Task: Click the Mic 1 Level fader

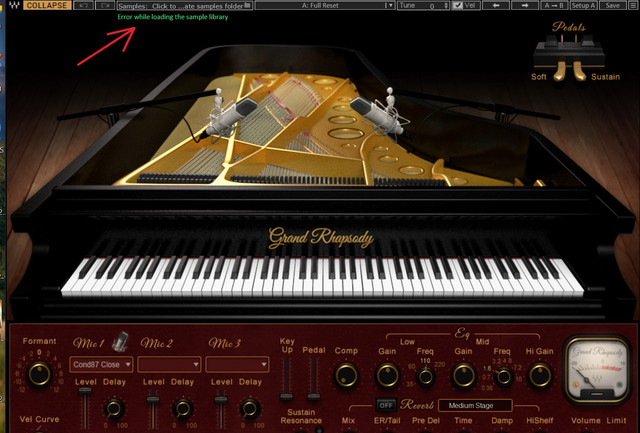Action: pos(85,391)
